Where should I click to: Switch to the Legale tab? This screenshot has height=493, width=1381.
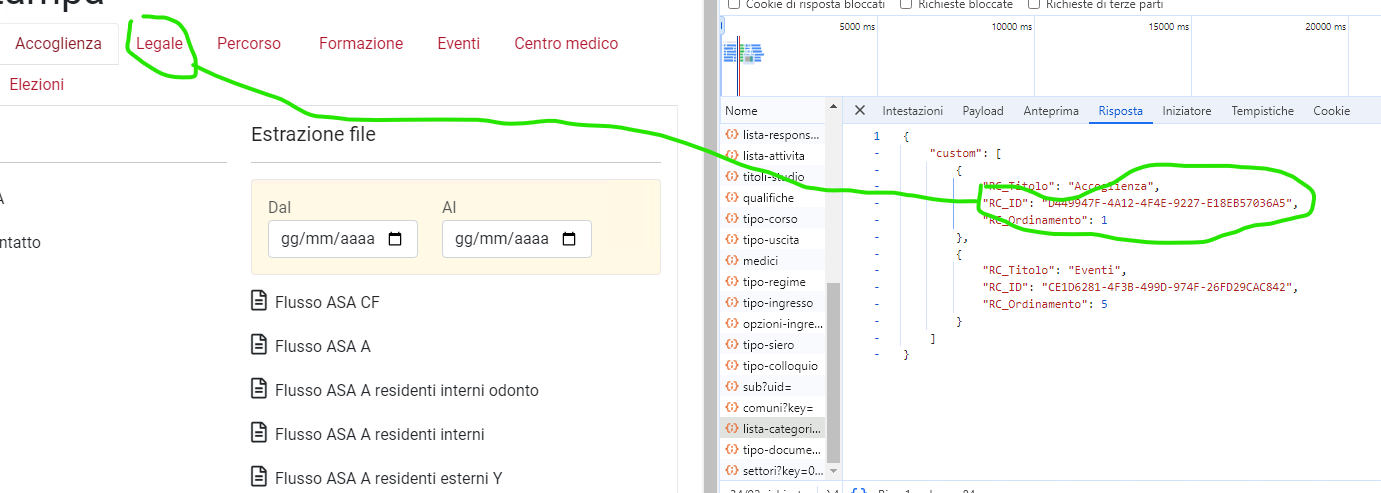click(x=159, y=43)
